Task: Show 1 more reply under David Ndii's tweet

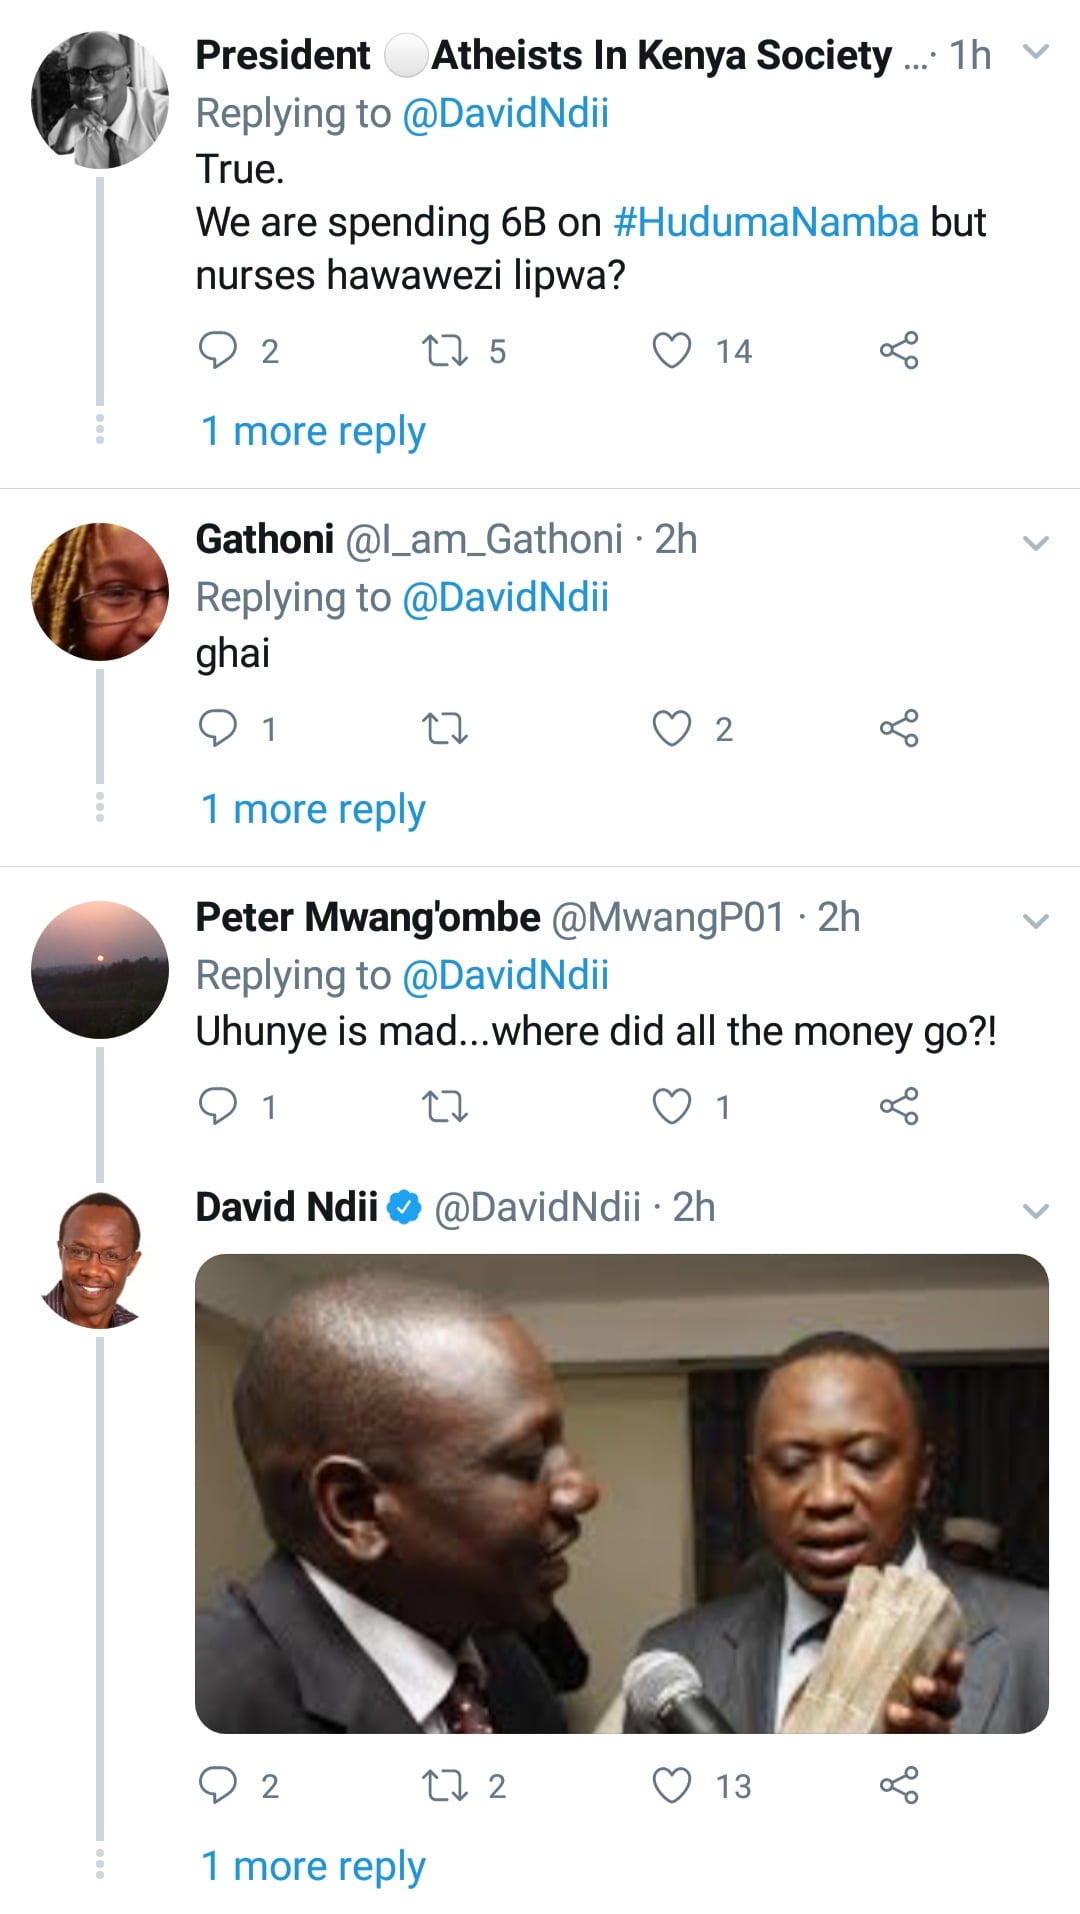Action: click(x=313, y=1866)
